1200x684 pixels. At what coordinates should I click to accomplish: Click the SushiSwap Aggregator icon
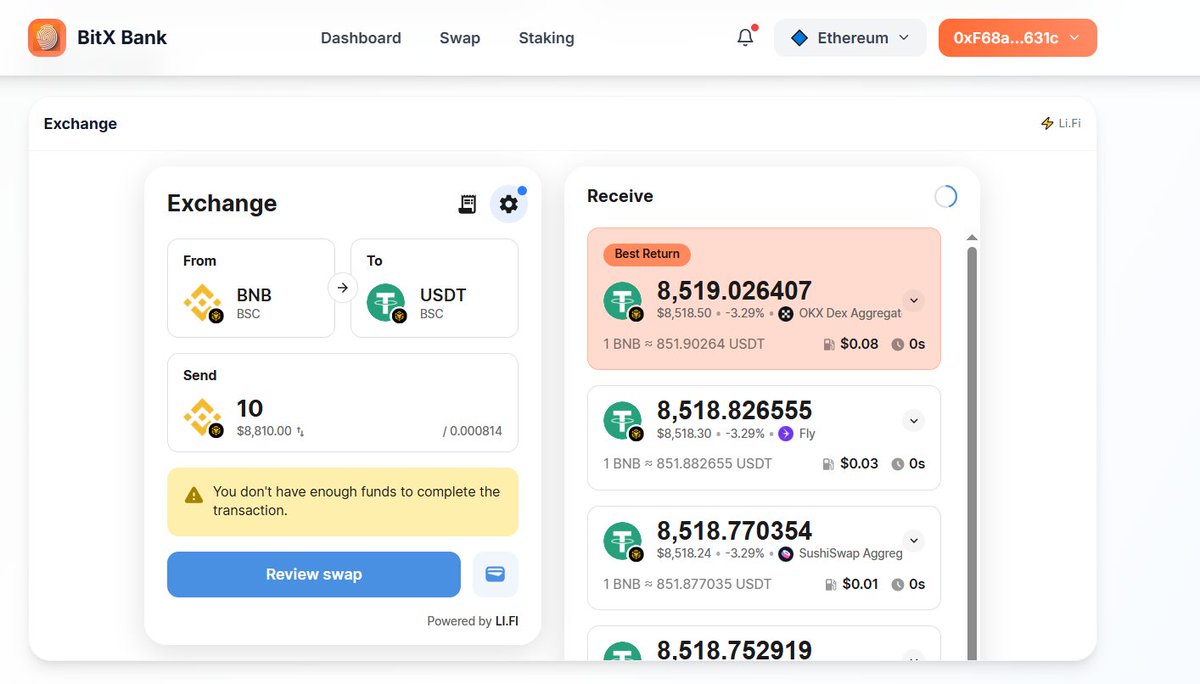[x=785, y=553]
